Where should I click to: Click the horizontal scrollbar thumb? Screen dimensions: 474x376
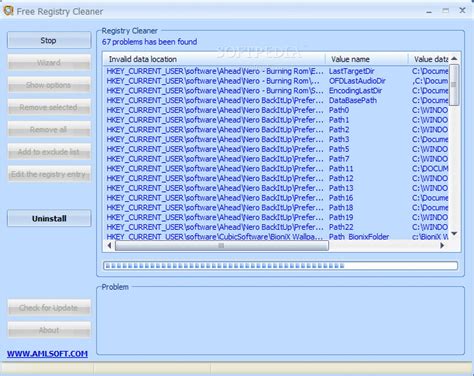222,246
